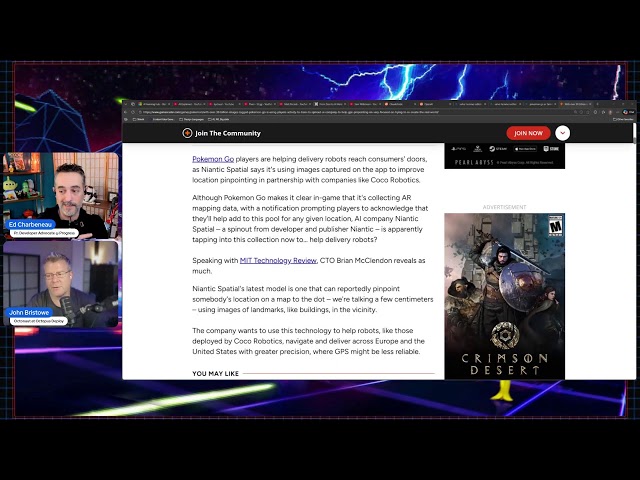Click the Pearl Abyss logo in ad
The width and height of the screenshot is (640, 480).
(x=474, y=162)
